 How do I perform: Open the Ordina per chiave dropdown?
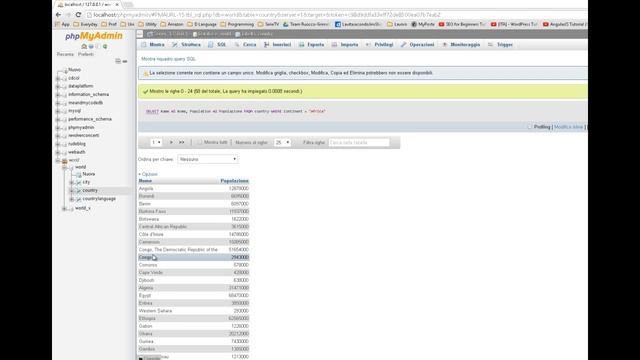(207, 159)
